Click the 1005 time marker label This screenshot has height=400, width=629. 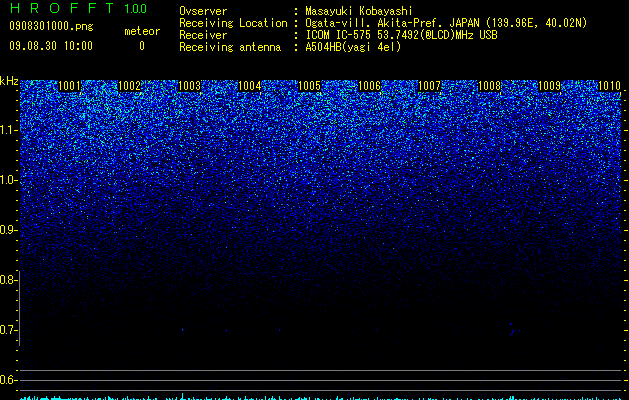(310, 86)
